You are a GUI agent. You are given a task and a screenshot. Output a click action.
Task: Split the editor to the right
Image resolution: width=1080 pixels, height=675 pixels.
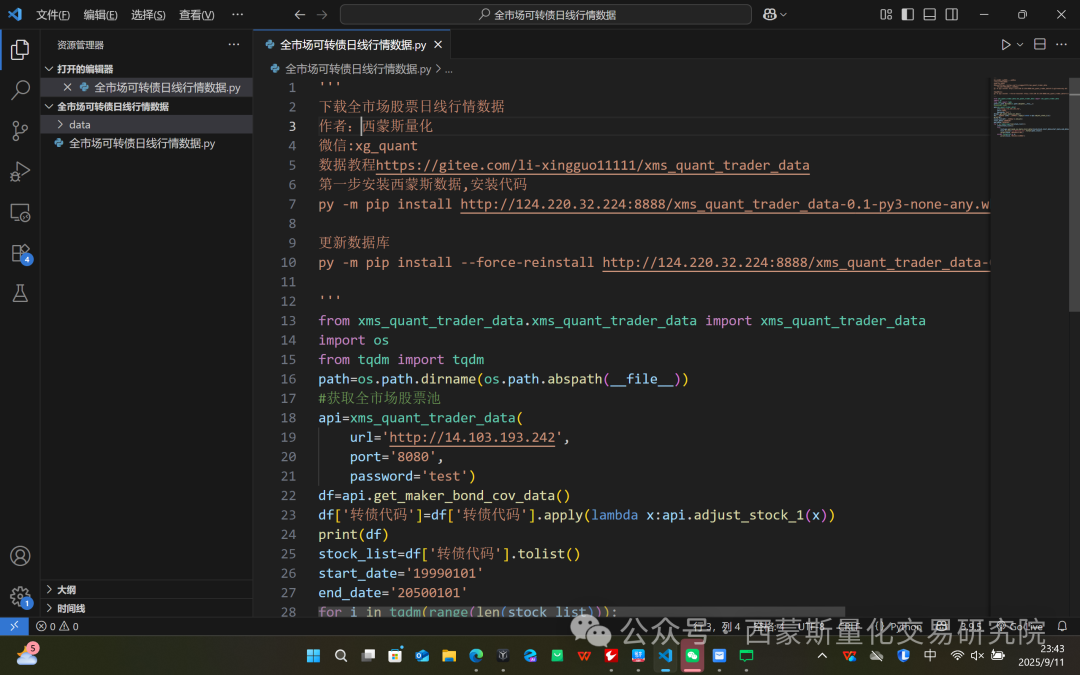point(1040,44)
